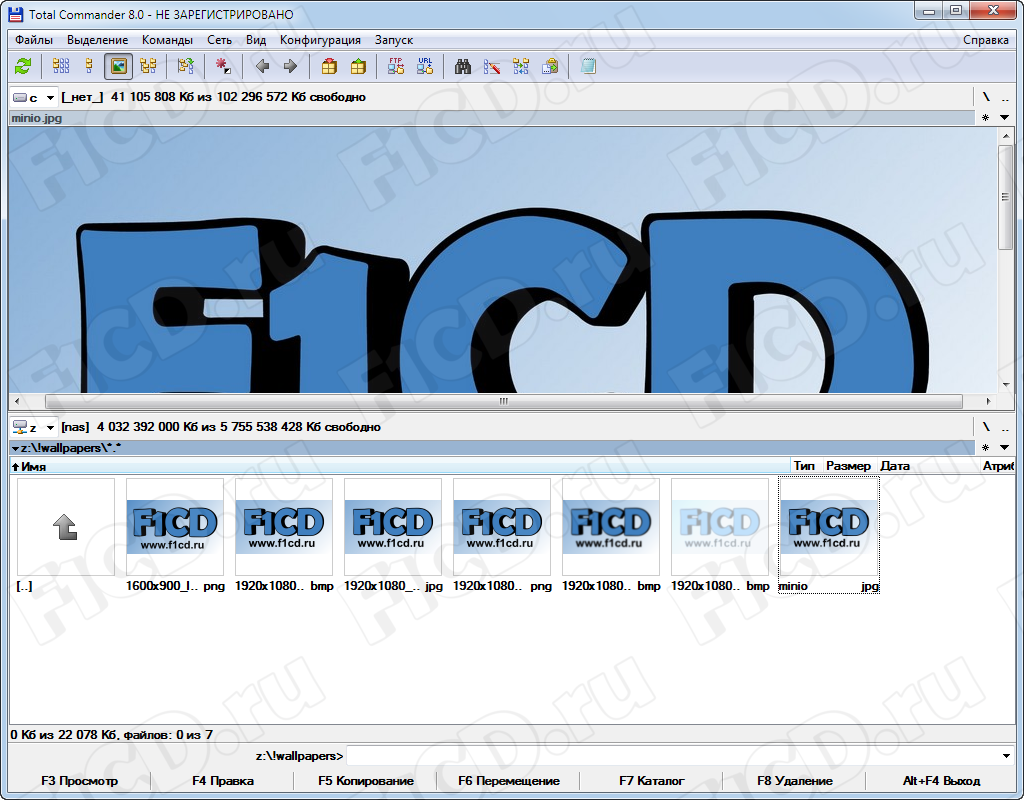Open the Вид menu
Viewport: 1024px width, 800px height.
[256, 40]
